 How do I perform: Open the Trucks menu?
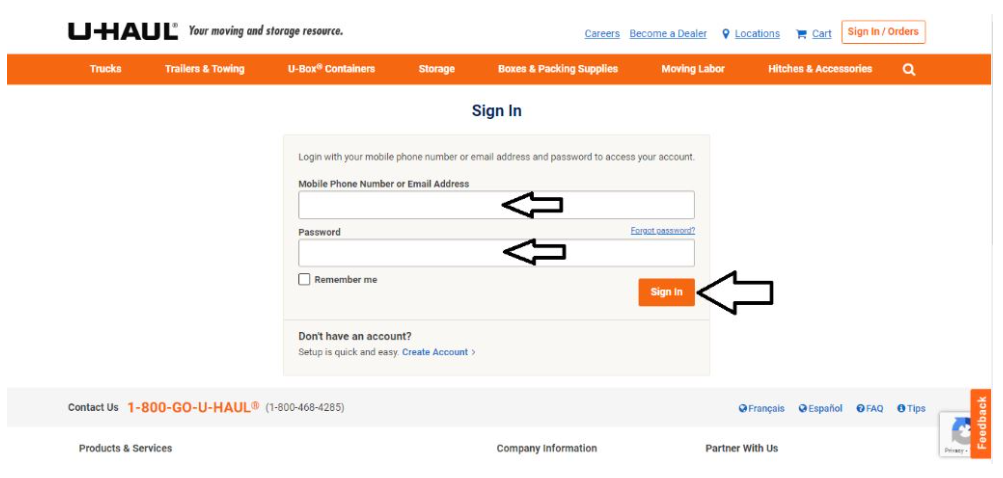click(106, 69)
